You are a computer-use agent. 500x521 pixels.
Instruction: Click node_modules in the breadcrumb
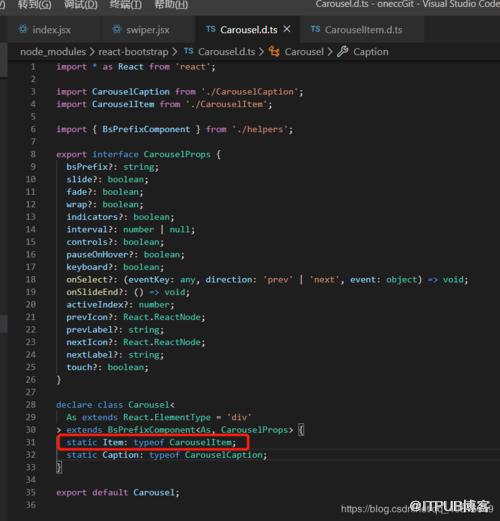tap(53, 52)
